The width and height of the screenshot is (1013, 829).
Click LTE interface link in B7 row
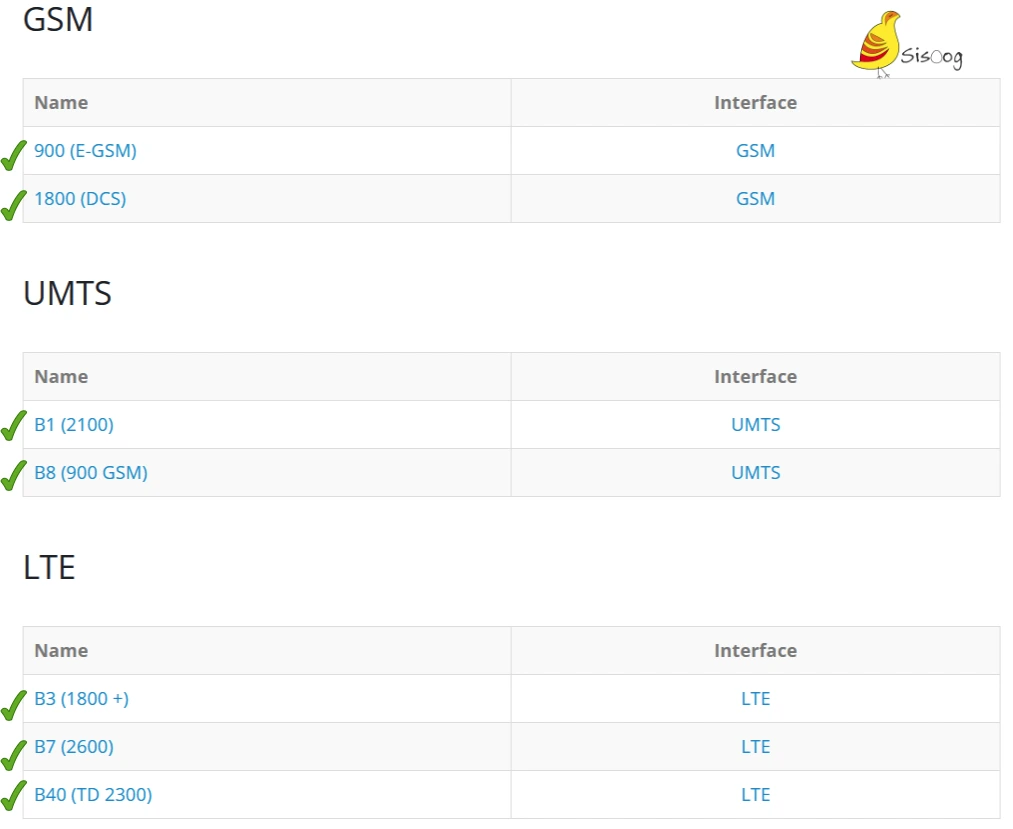755,746
